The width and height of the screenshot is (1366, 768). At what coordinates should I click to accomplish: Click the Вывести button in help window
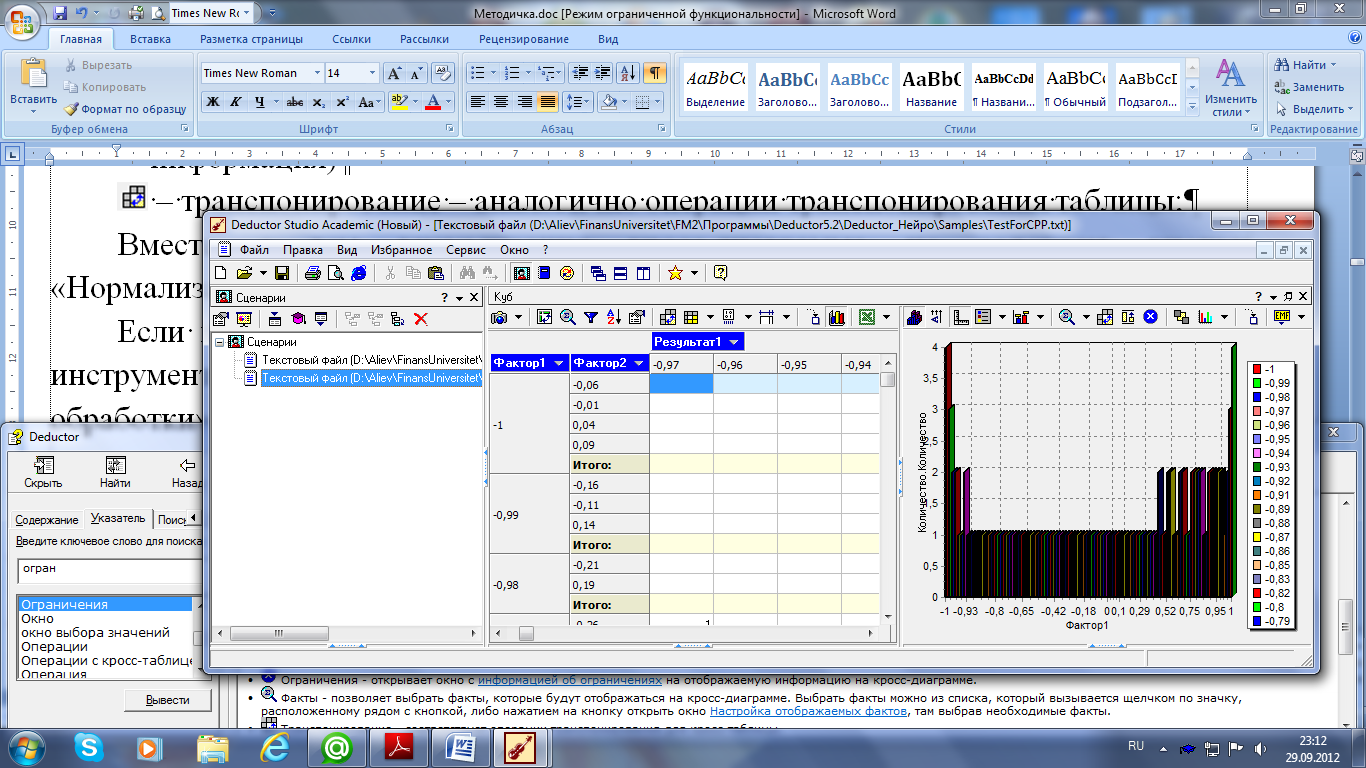tap(167, 700)
